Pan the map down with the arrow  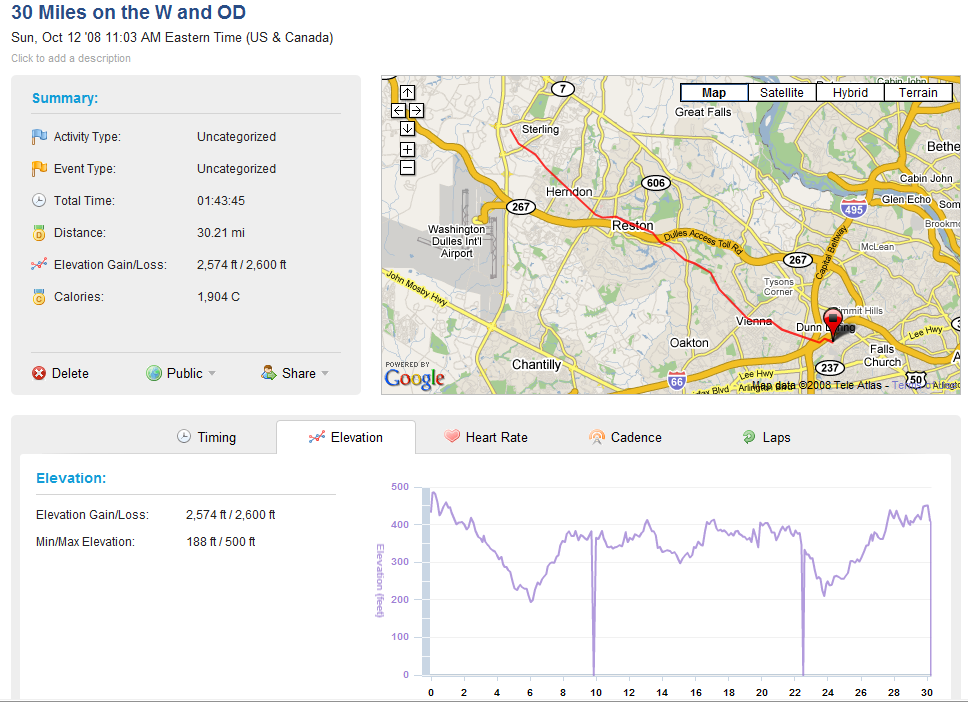tap(407, 128)
